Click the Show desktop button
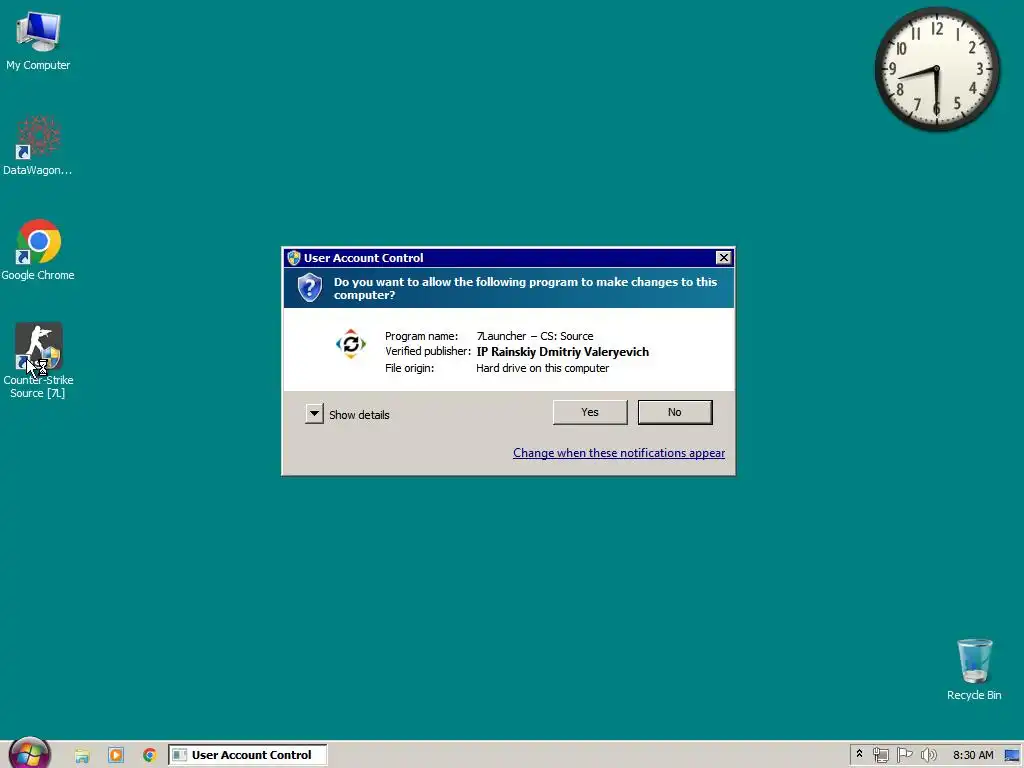 (1012, 755)
